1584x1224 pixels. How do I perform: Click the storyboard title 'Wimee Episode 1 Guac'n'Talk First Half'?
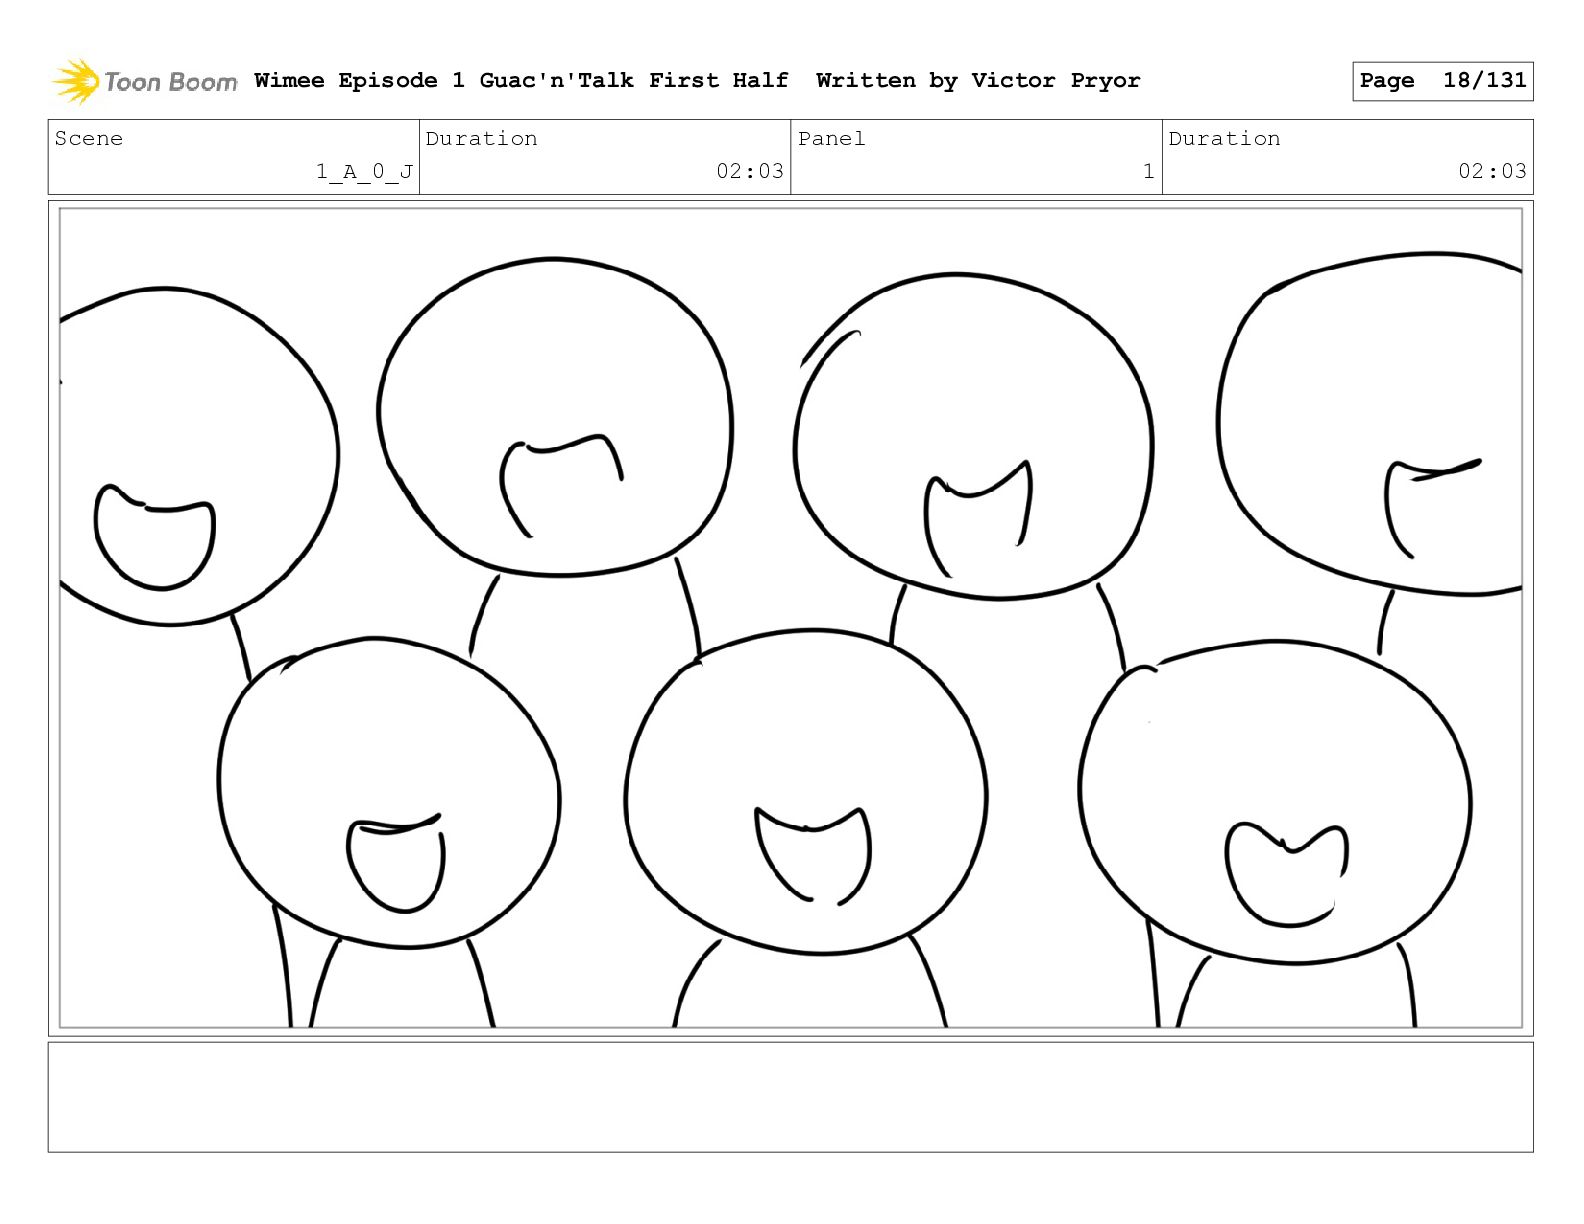tap(521, 81)
